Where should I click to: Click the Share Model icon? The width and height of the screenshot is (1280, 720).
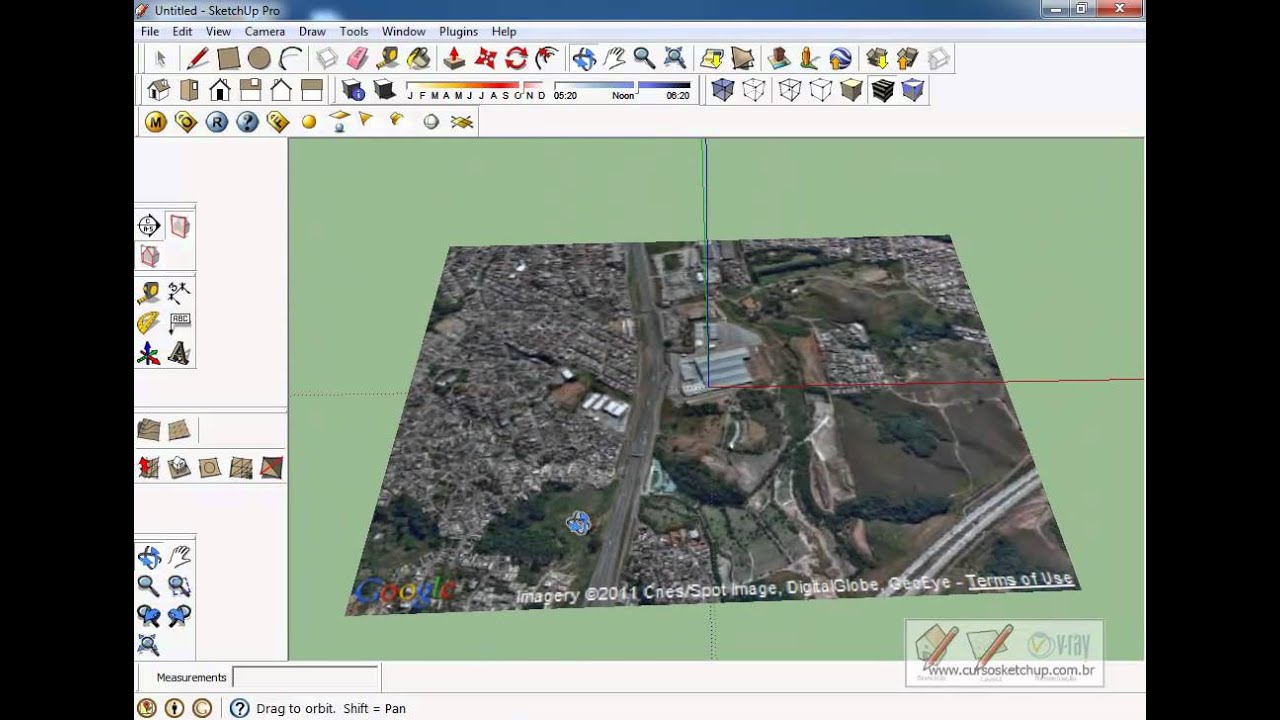pyautogui.click(x=907, y=59)
